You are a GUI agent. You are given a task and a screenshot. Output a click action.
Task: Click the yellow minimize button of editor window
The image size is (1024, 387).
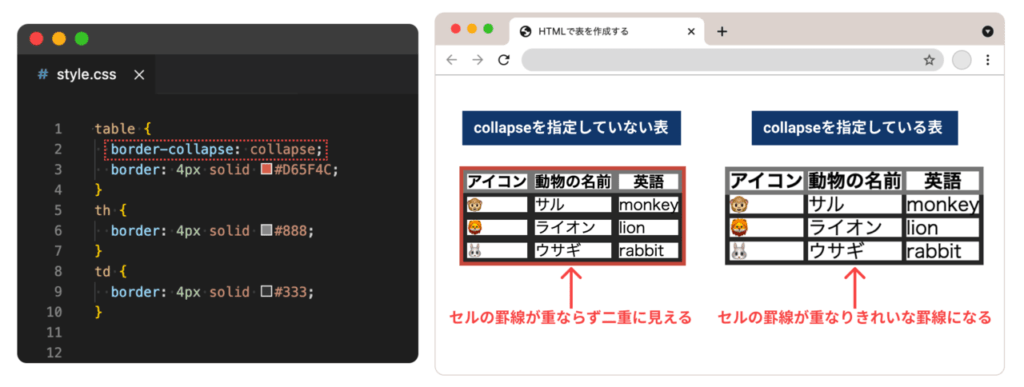(x=59, y=39)
